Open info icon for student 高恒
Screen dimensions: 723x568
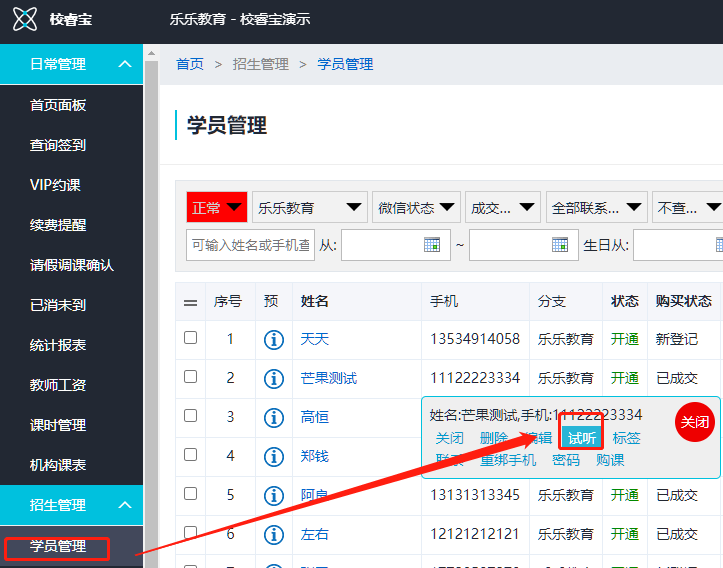(x=274, y=418)
